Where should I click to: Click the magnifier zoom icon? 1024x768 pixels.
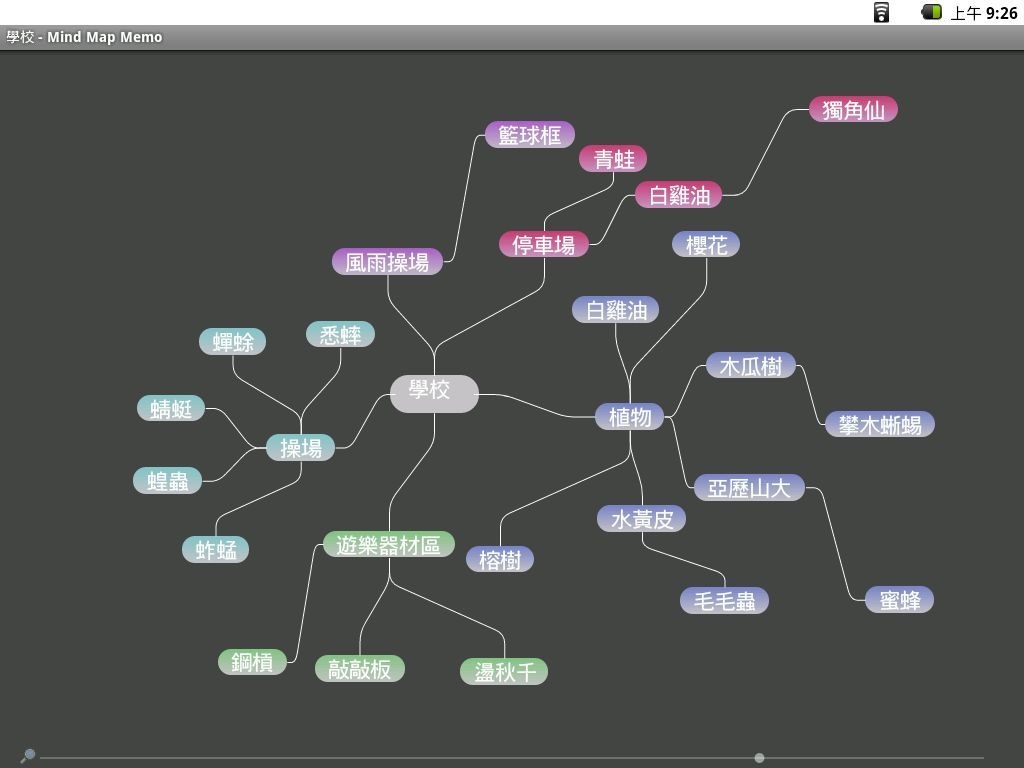[x=28, y=756]
